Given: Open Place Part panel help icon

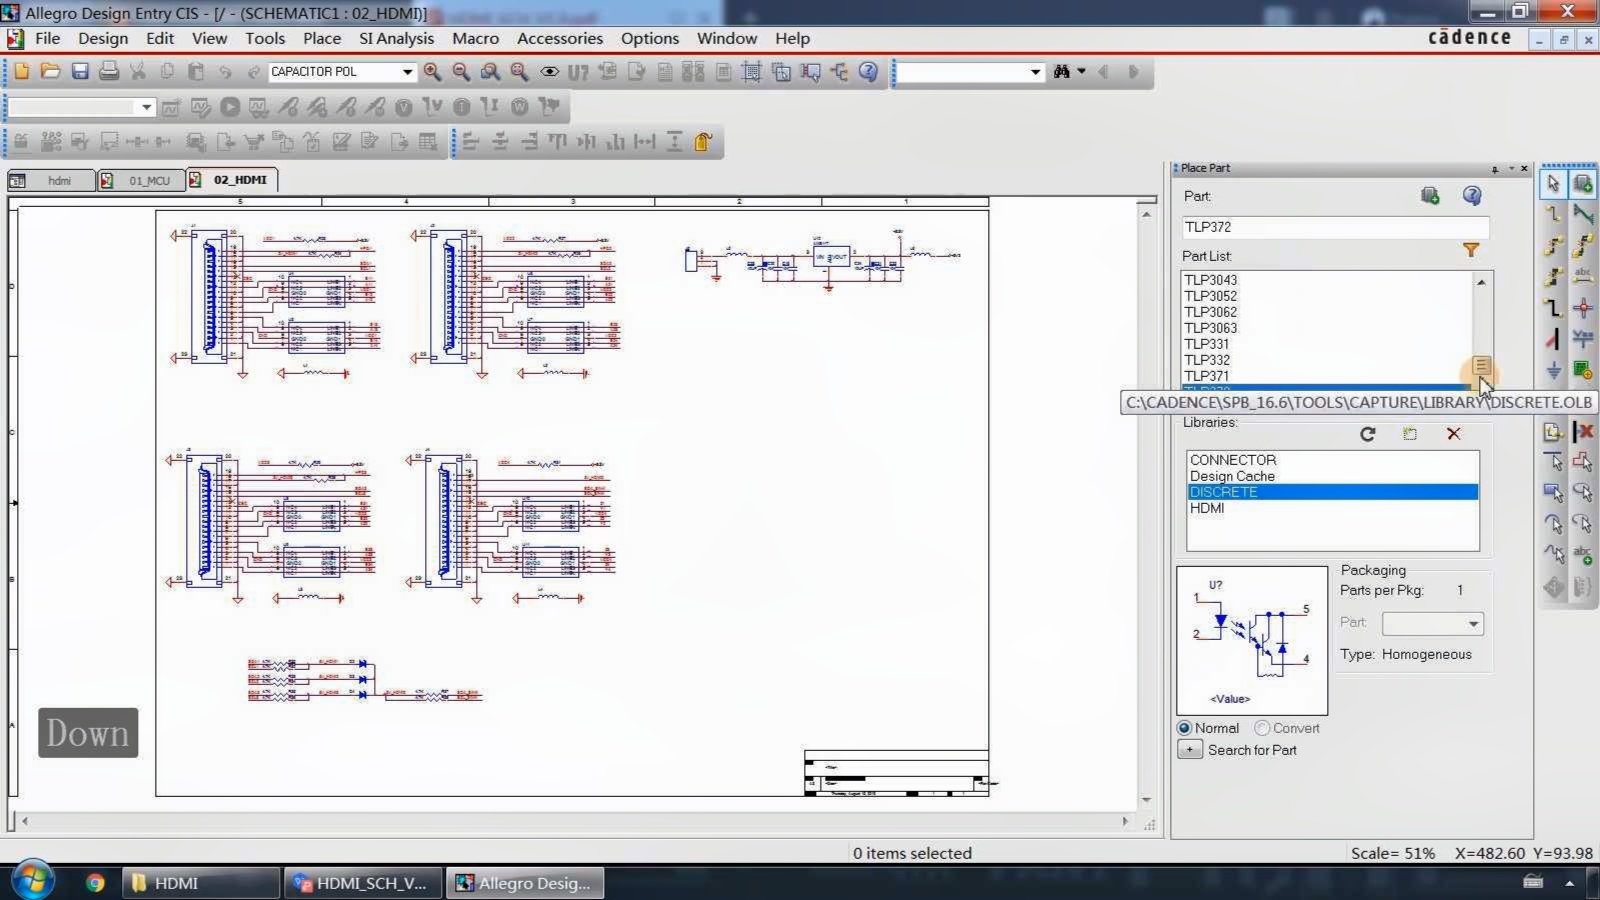Looking at the screenshot, I should (1472, 196).
